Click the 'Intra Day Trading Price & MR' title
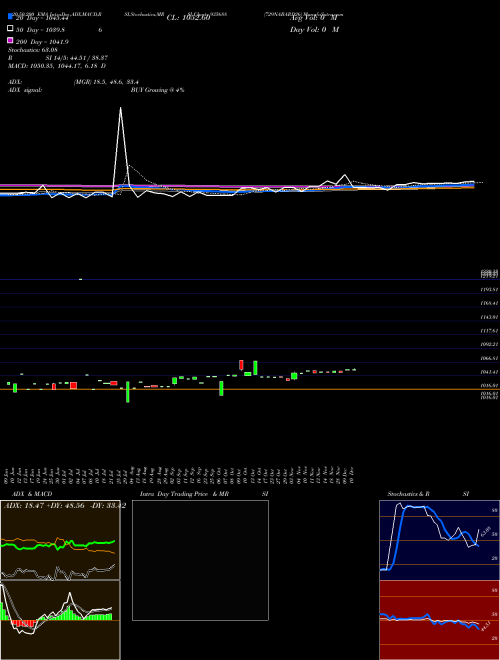This screenshot has width=500, height=660. point(184,494)
